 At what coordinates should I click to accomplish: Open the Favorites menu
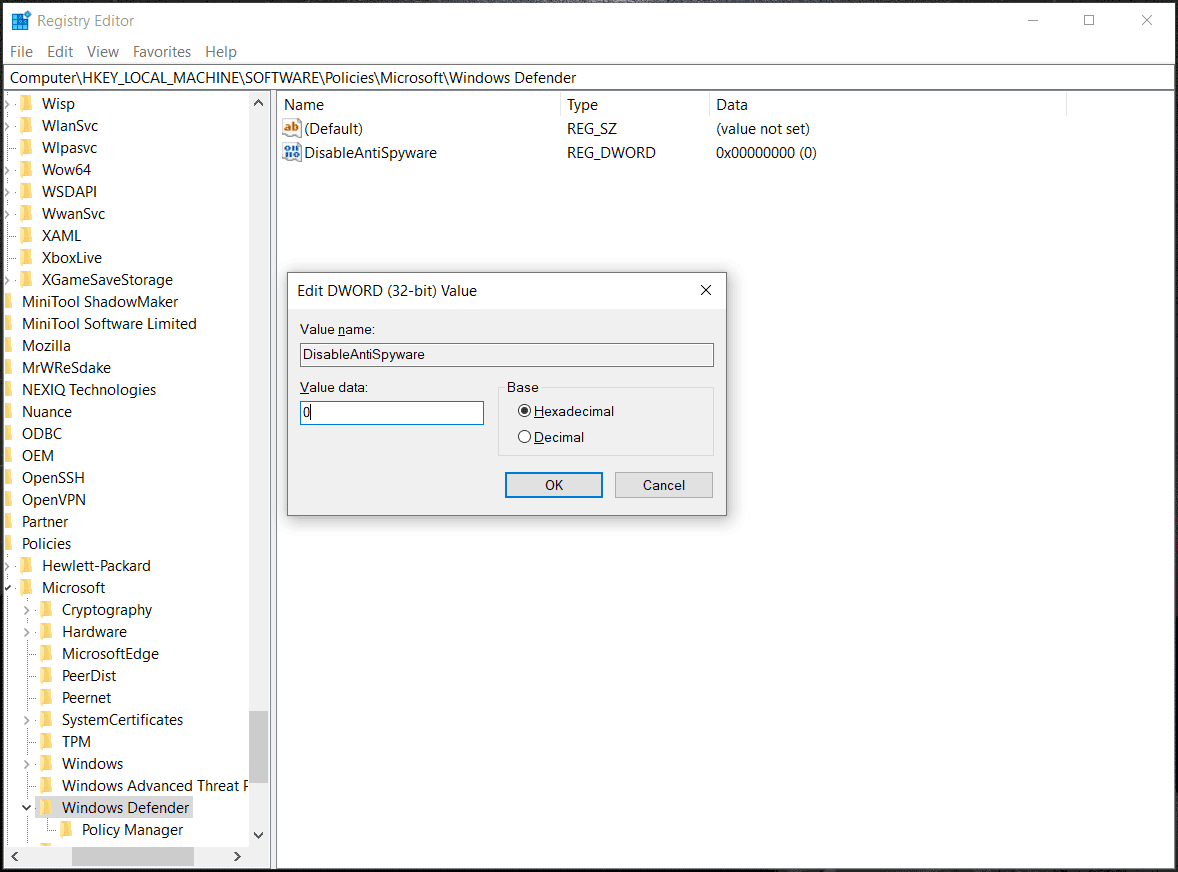162,51
